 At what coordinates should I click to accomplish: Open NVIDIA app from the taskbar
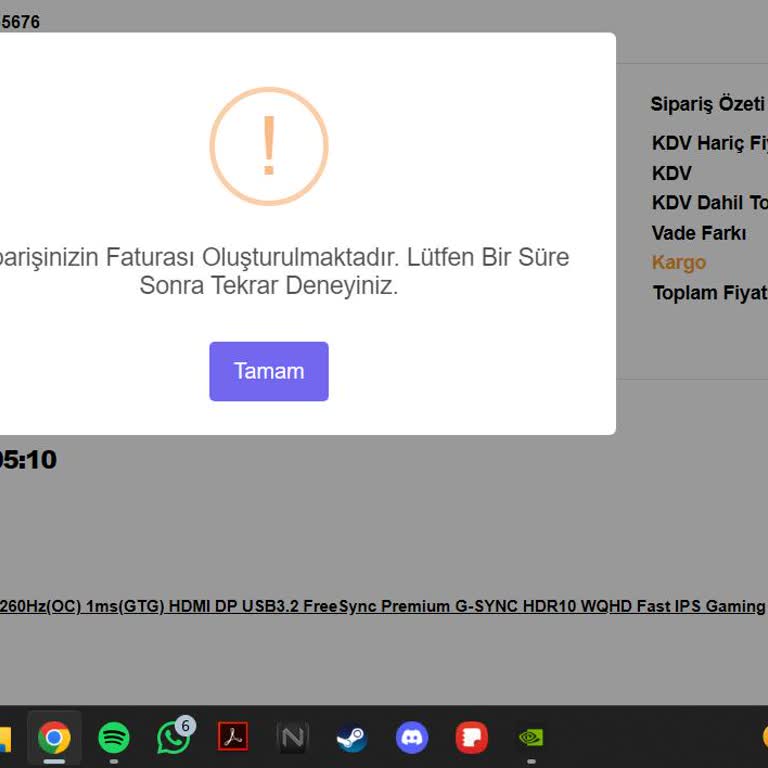[x=531, y=737]
